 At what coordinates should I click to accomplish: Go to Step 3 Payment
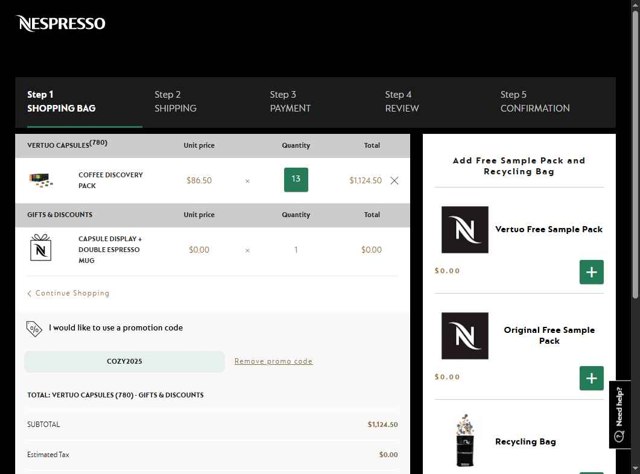[290, 101]
